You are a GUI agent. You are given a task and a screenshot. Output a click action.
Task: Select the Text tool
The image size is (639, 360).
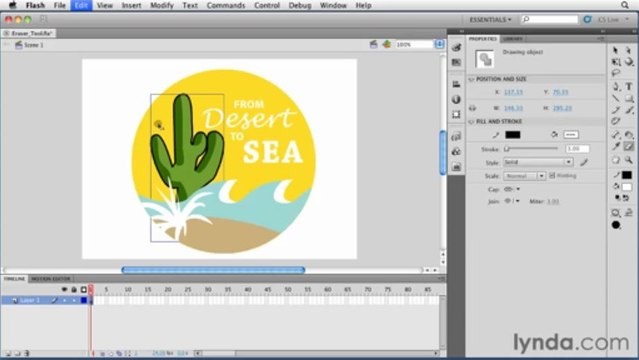pyautogui.click(x=629, y=86)
